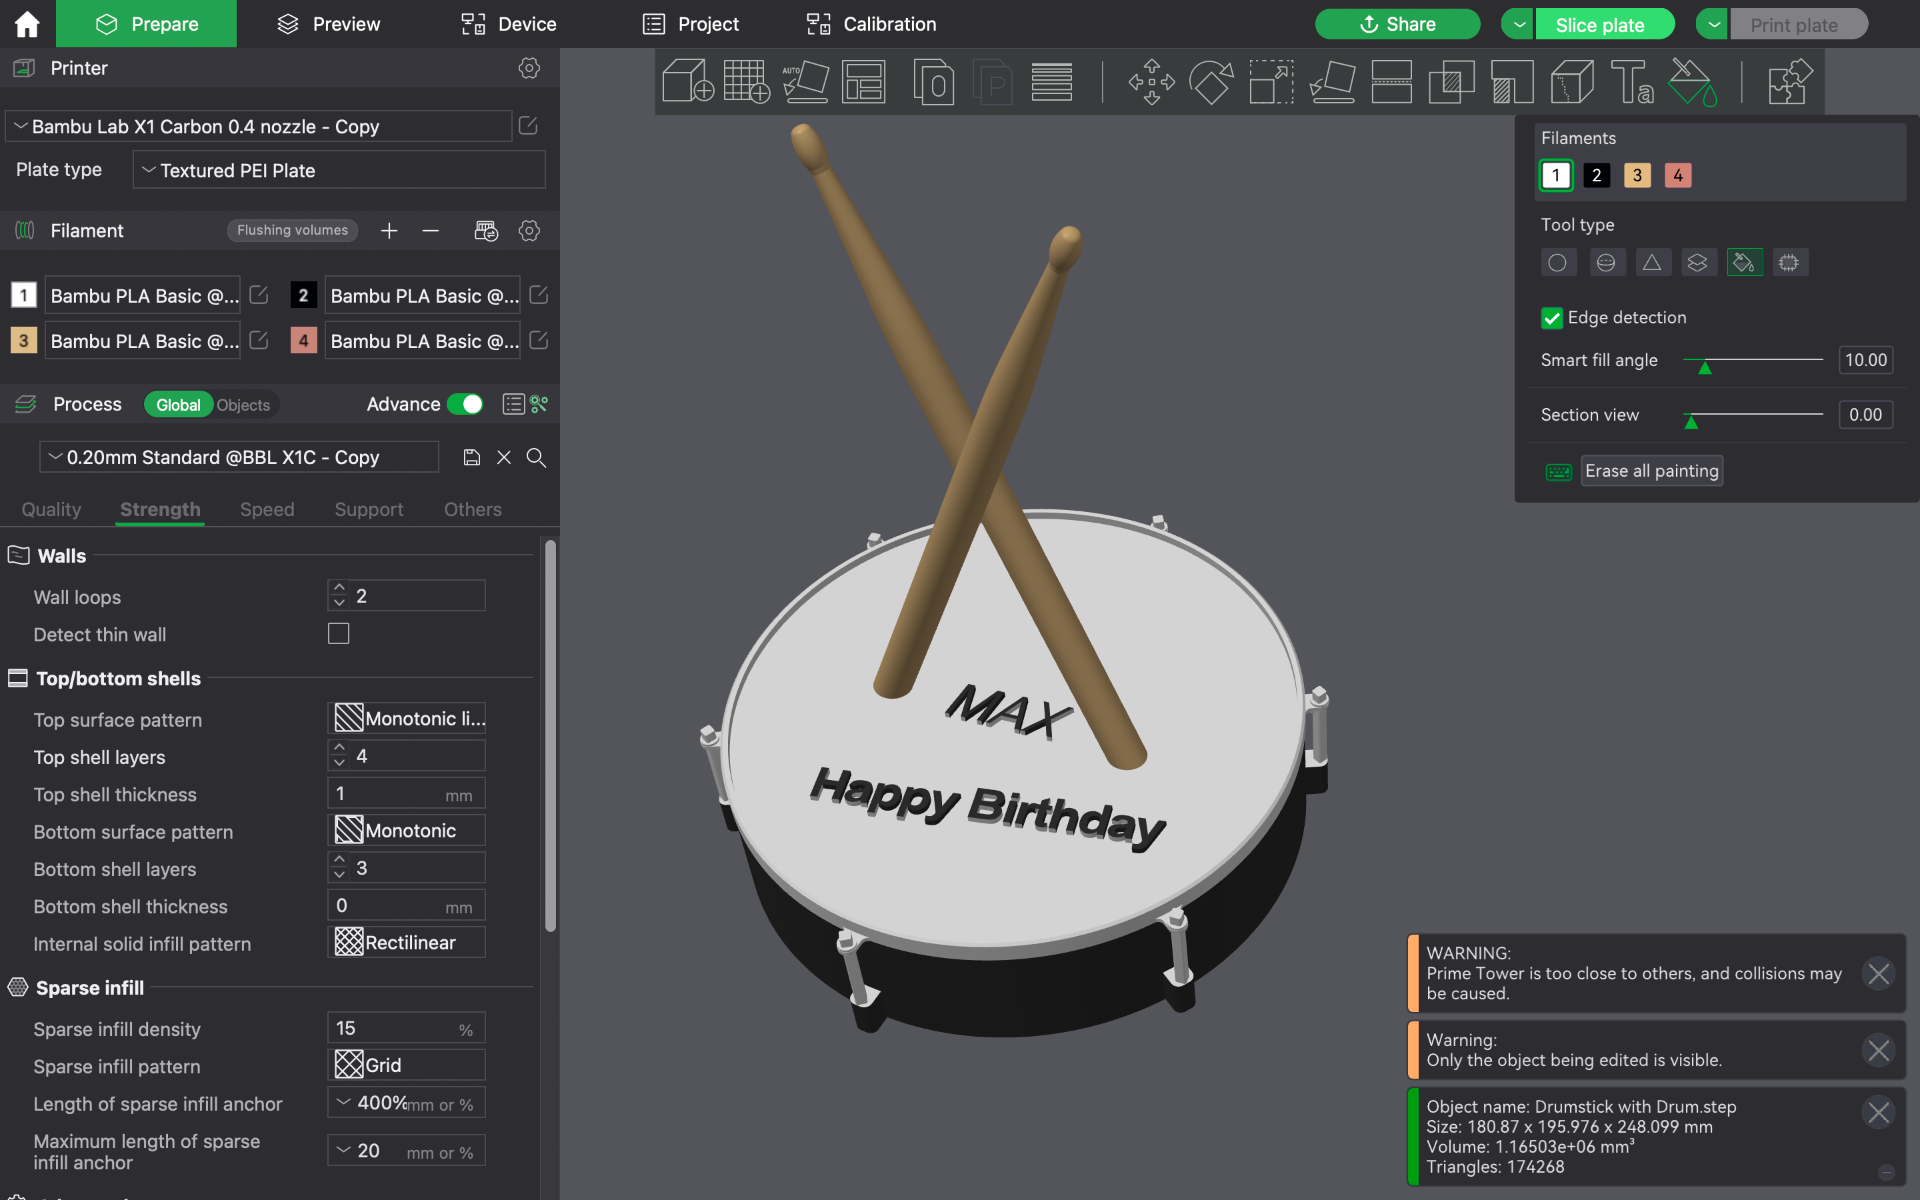Open Filament settings gear
Image resolution: width=1920 pixels, height=1200 pixels.
click(529, 231)
